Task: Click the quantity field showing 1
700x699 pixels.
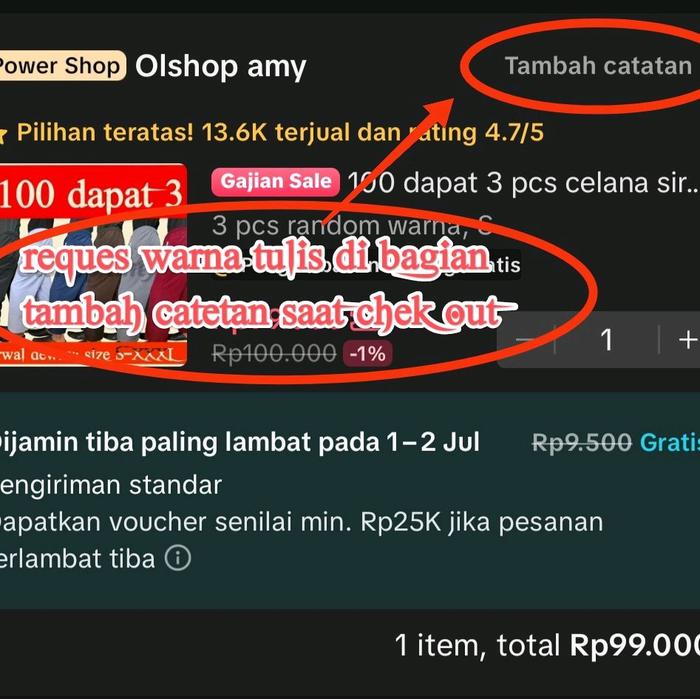Action: 607,340
